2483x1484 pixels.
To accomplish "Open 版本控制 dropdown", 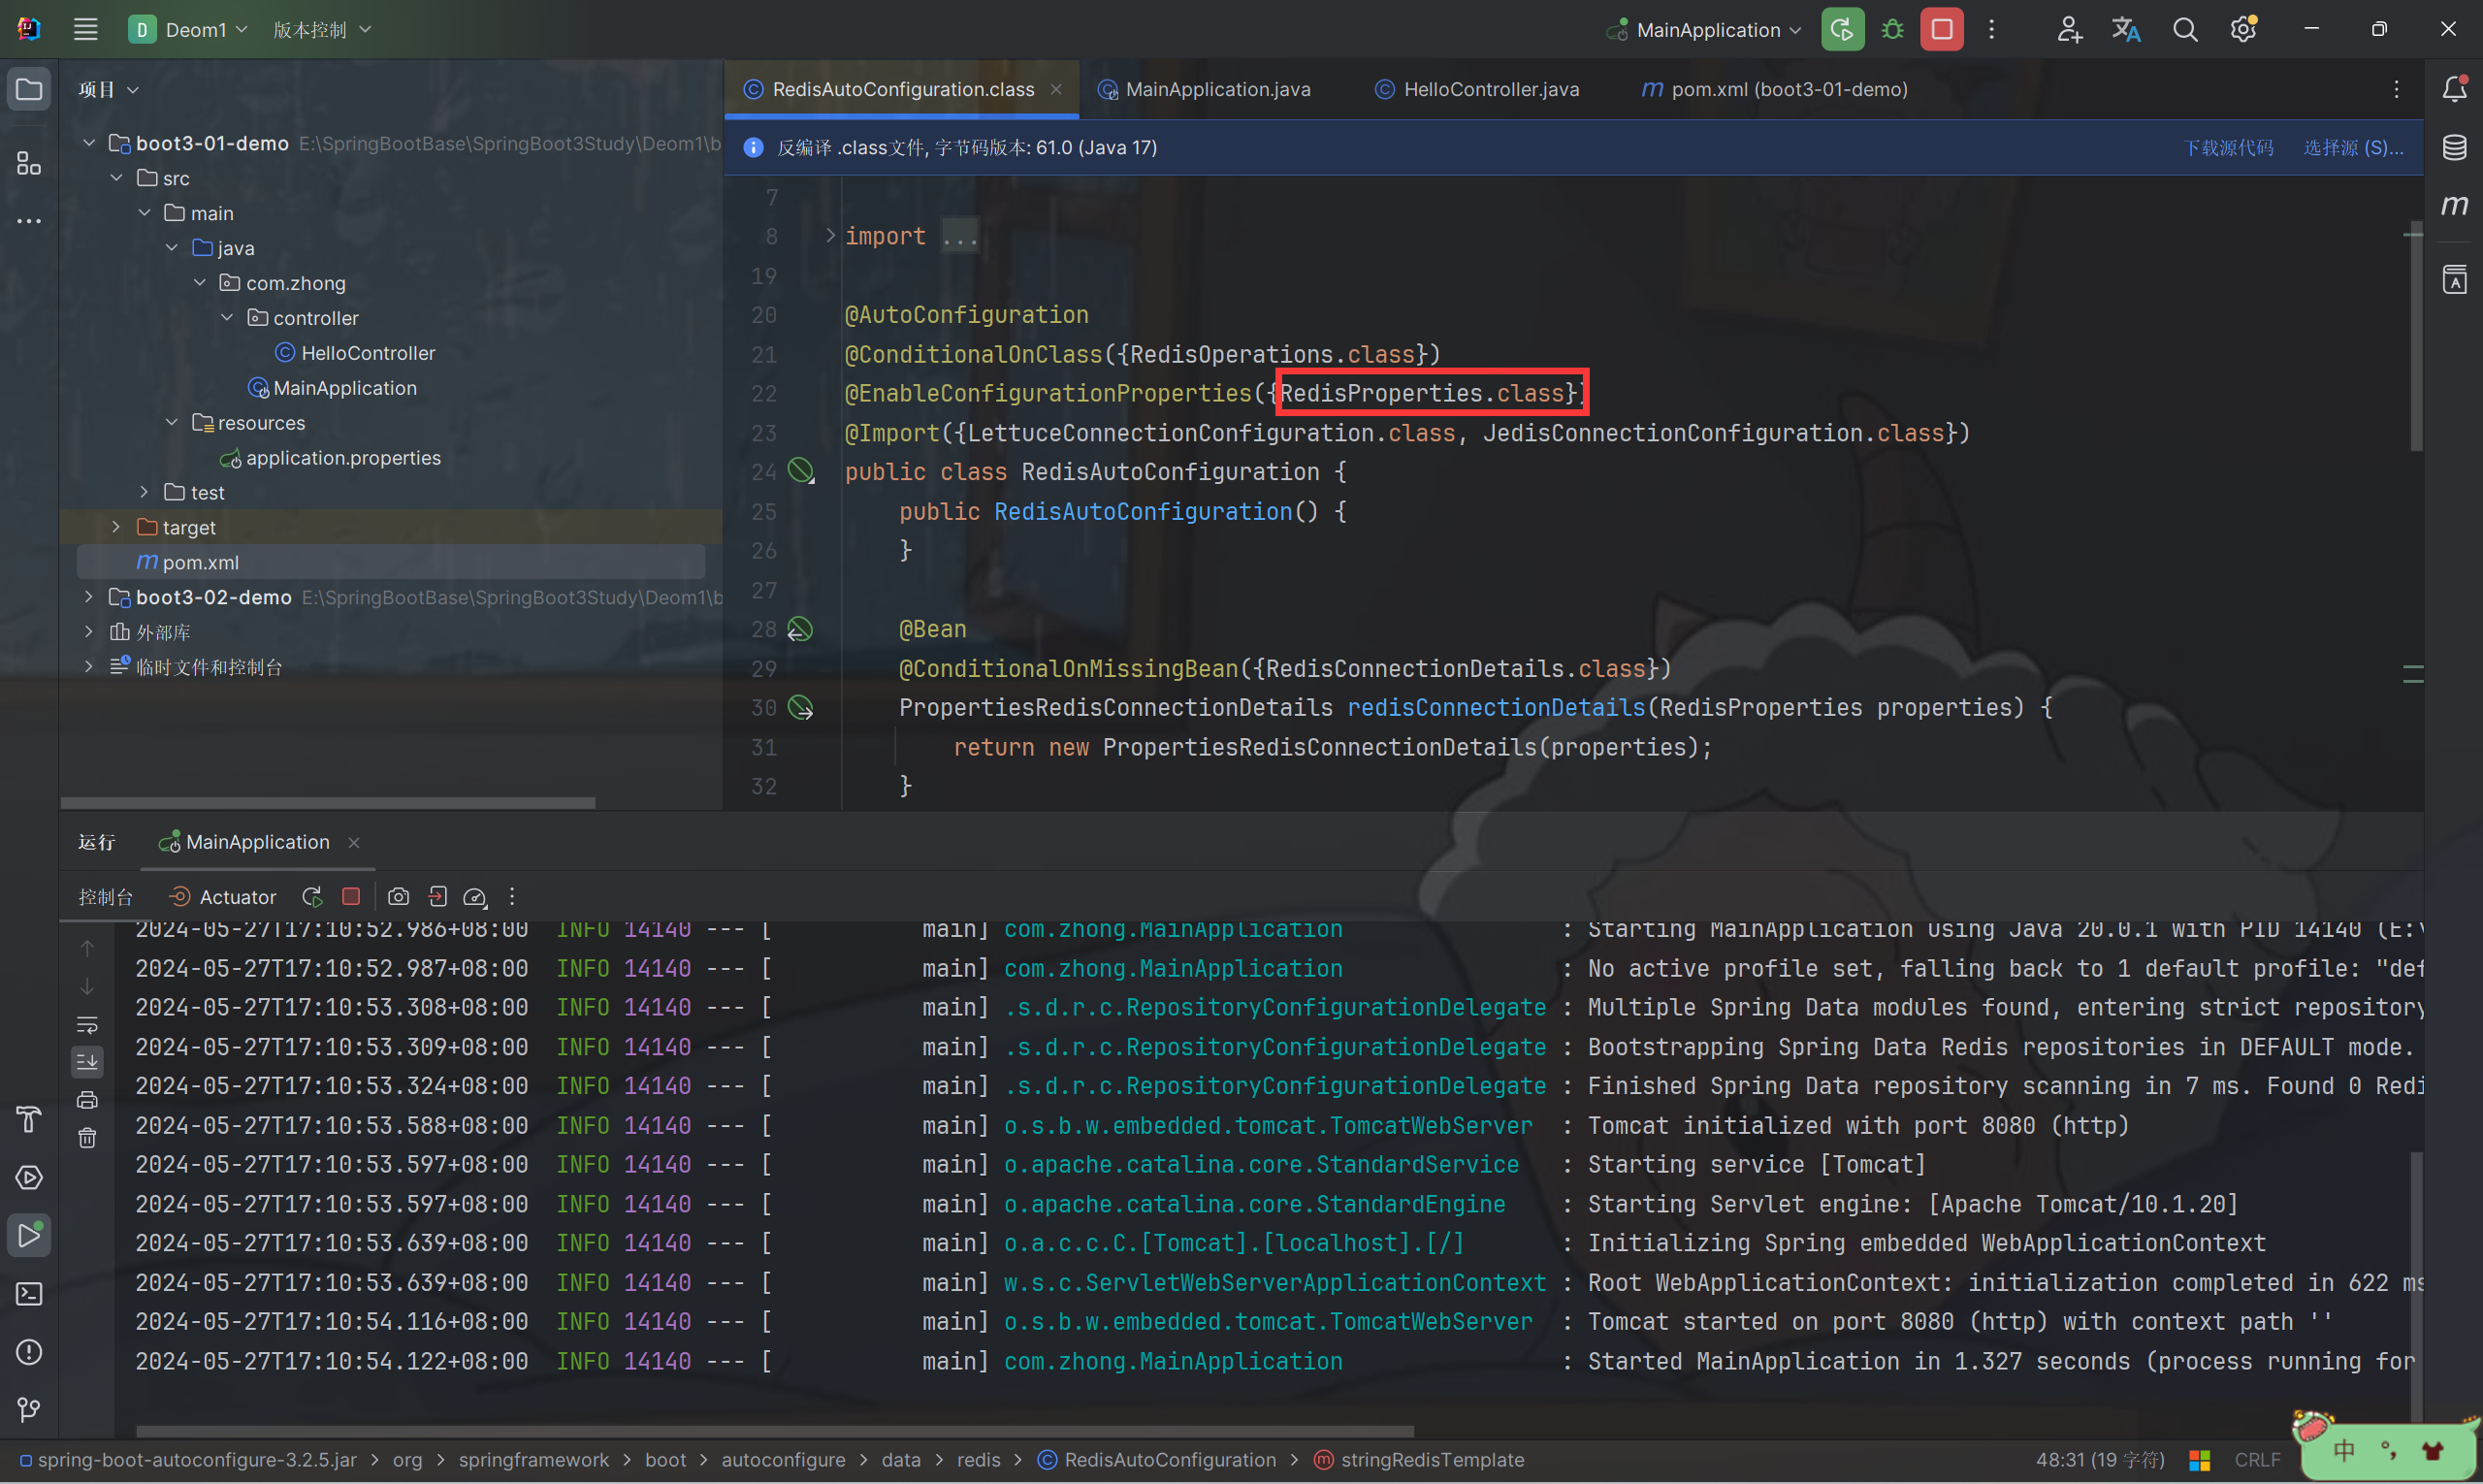I will (322, 29).
